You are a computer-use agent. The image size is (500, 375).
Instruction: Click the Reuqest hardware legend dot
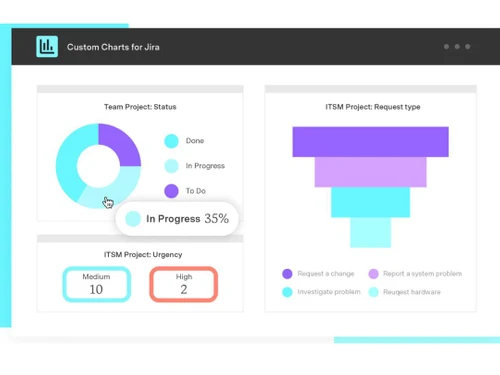[373, 292]
